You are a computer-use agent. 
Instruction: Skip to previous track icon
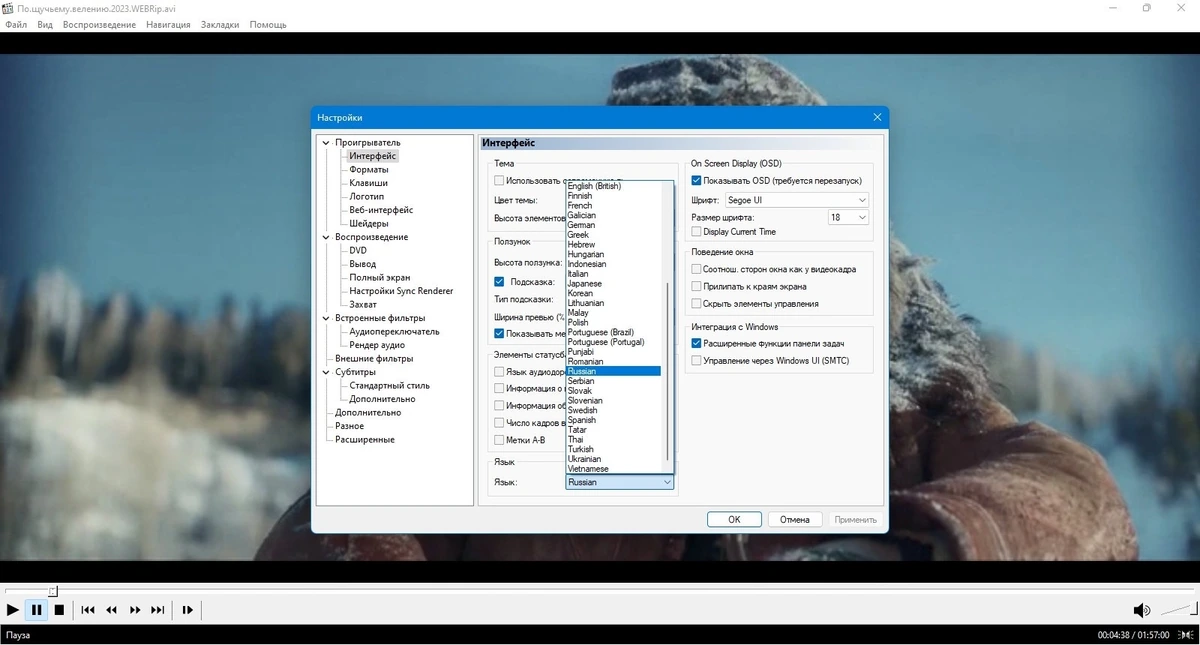[x=88, y=610]
